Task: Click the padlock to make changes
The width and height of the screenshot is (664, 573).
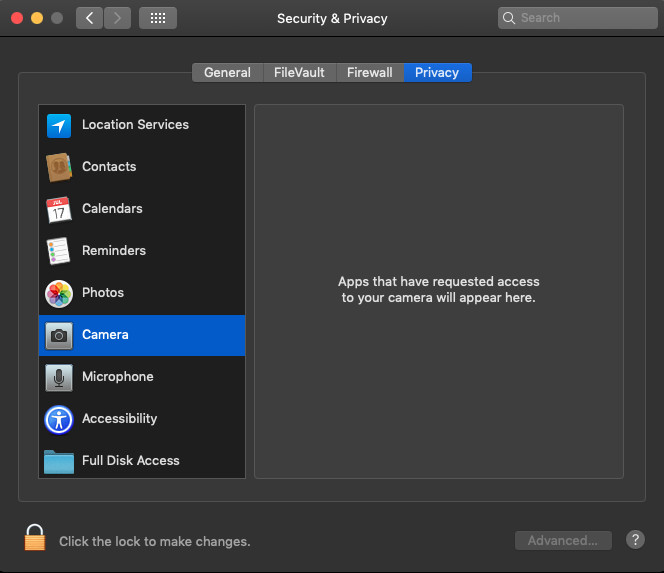Action: tap(35, 537)
